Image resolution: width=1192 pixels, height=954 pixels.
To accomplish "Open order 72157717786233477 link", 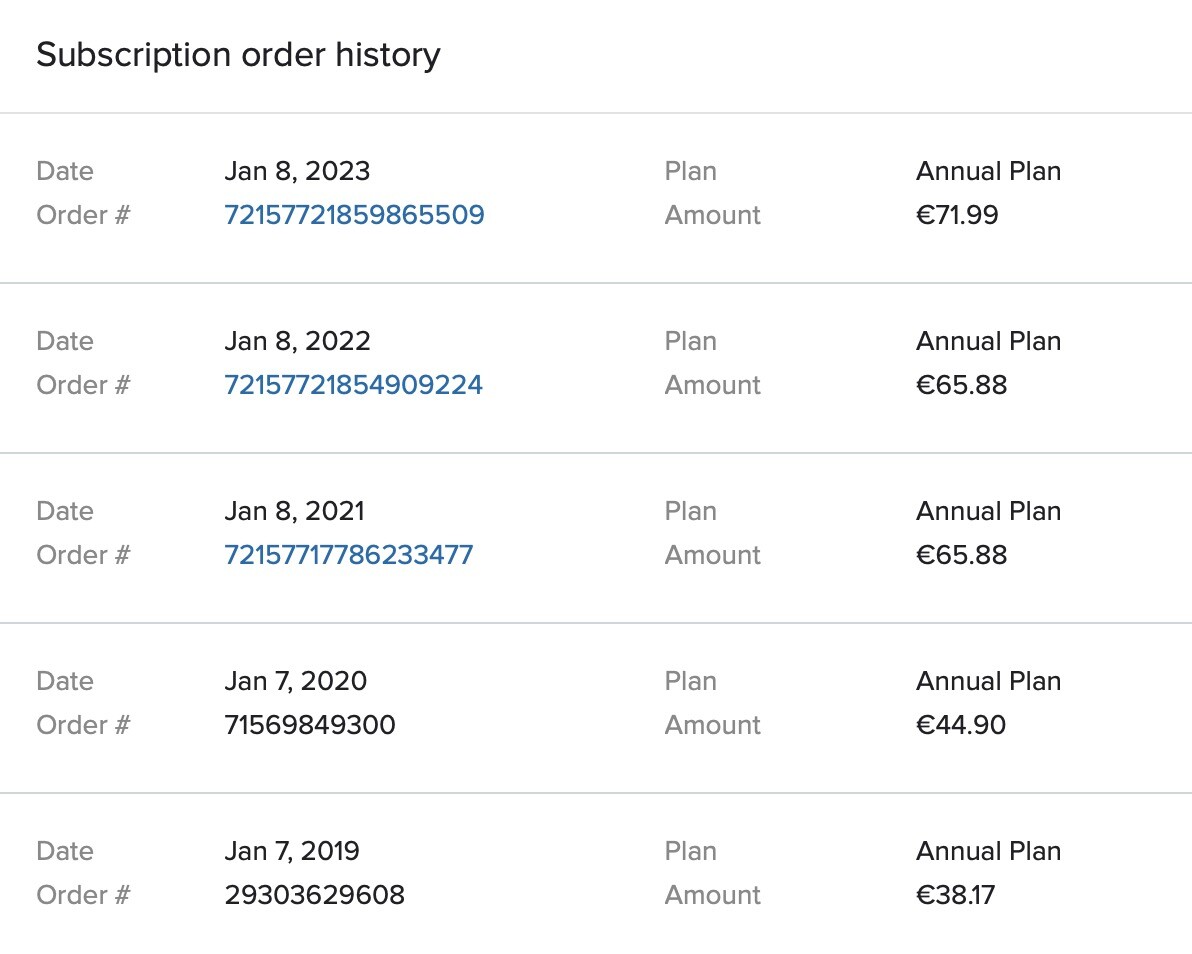I will click(x=349, y=555).
